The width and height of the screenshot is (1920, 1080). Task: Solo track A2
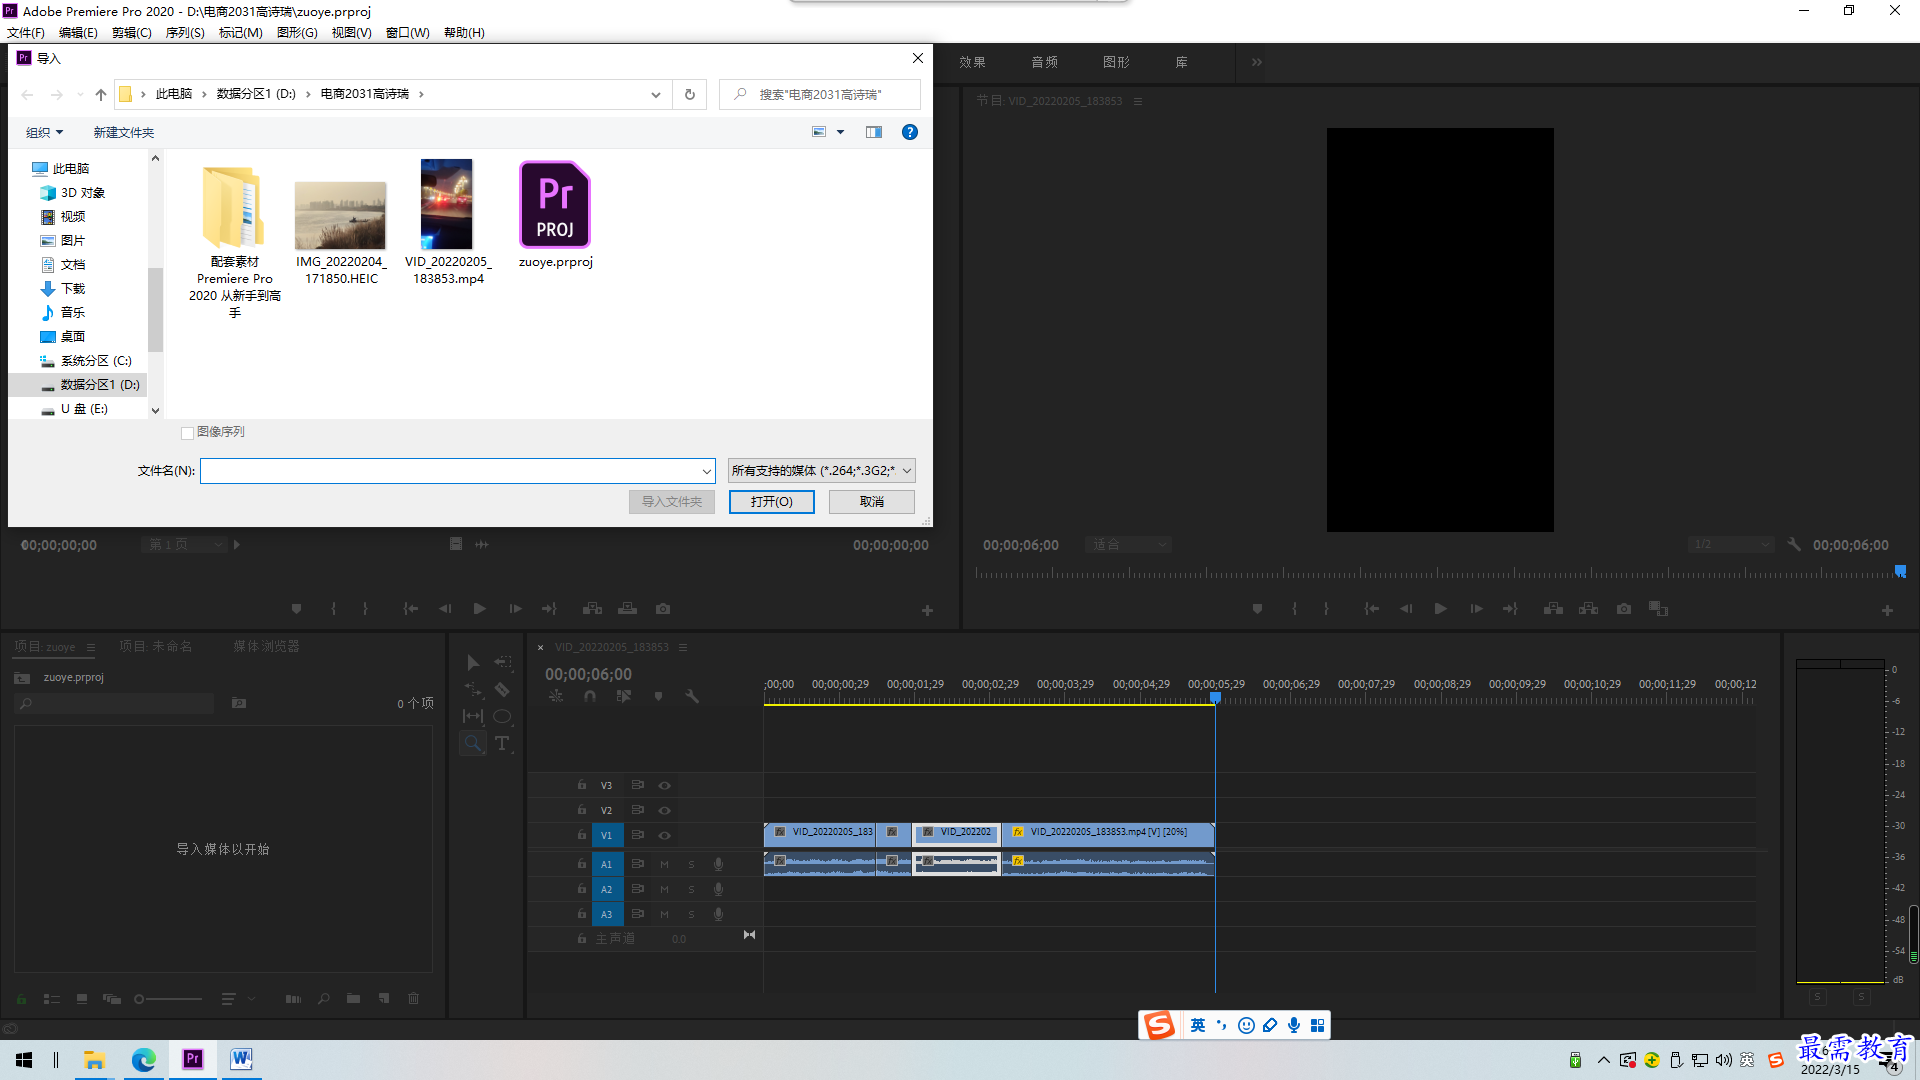coord(691,889)
